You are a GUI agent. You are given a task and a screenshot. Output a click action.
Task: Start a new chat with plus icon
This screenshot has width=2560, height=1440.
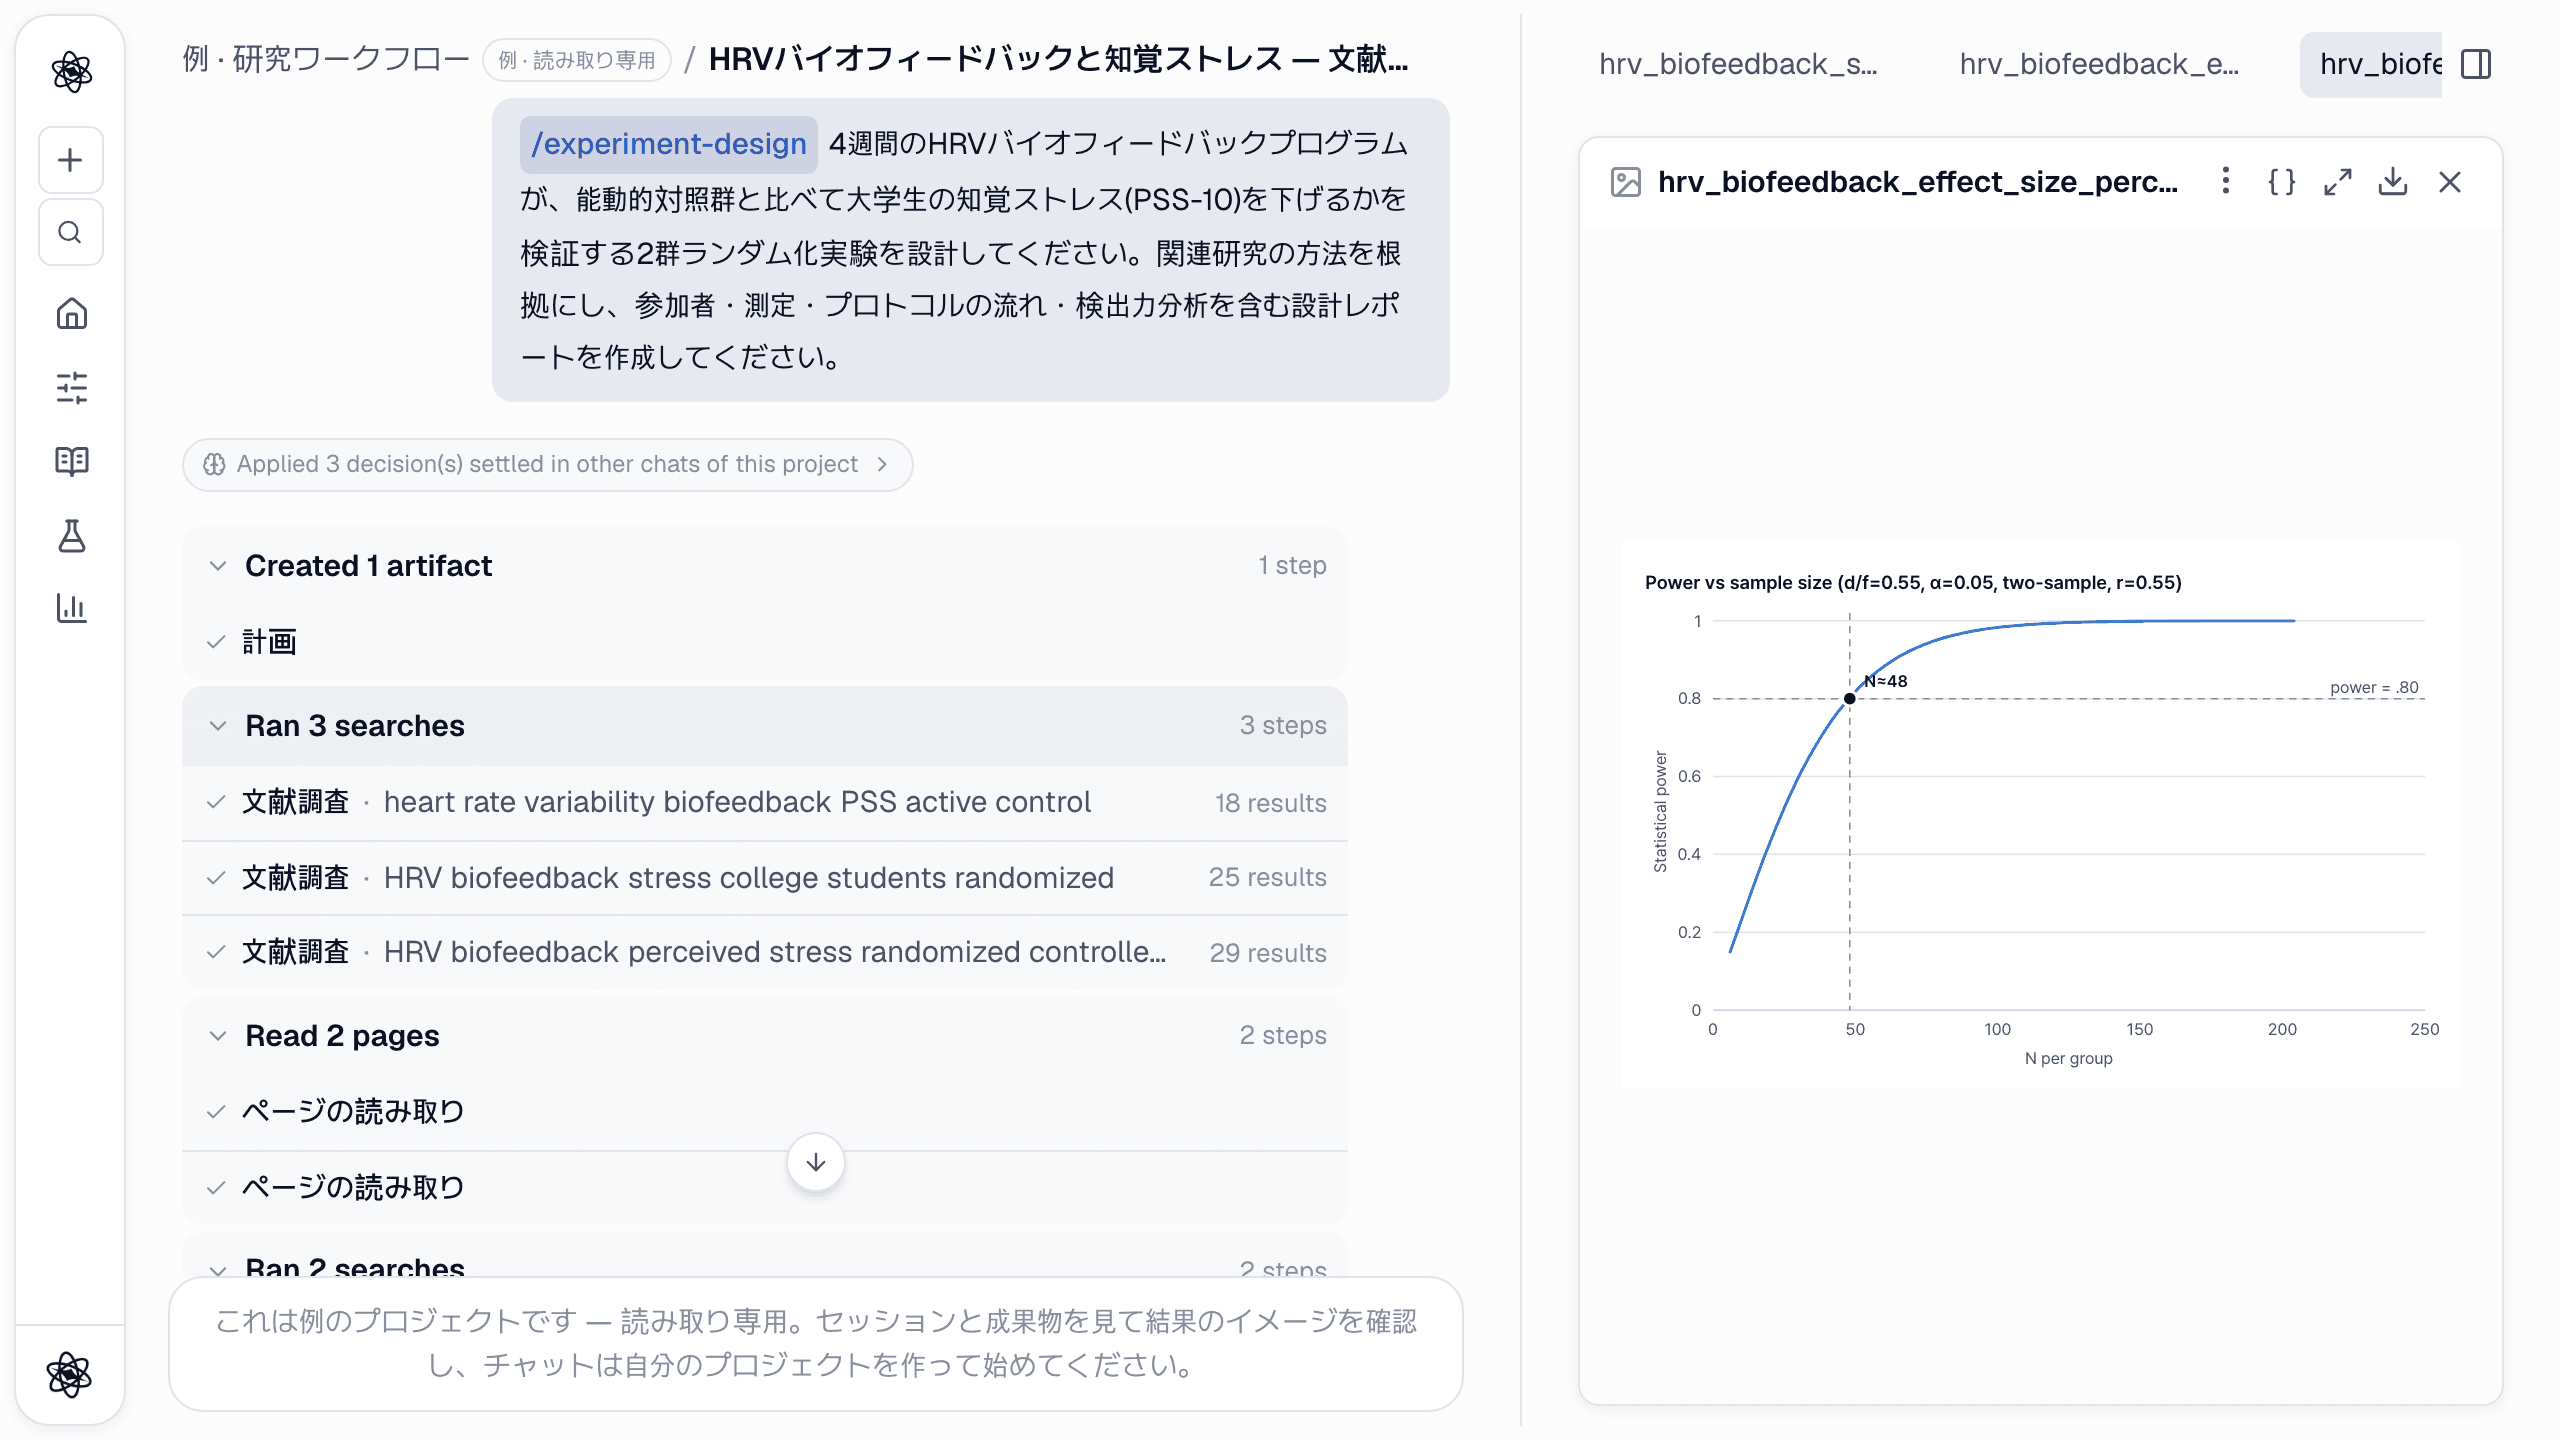71,160
